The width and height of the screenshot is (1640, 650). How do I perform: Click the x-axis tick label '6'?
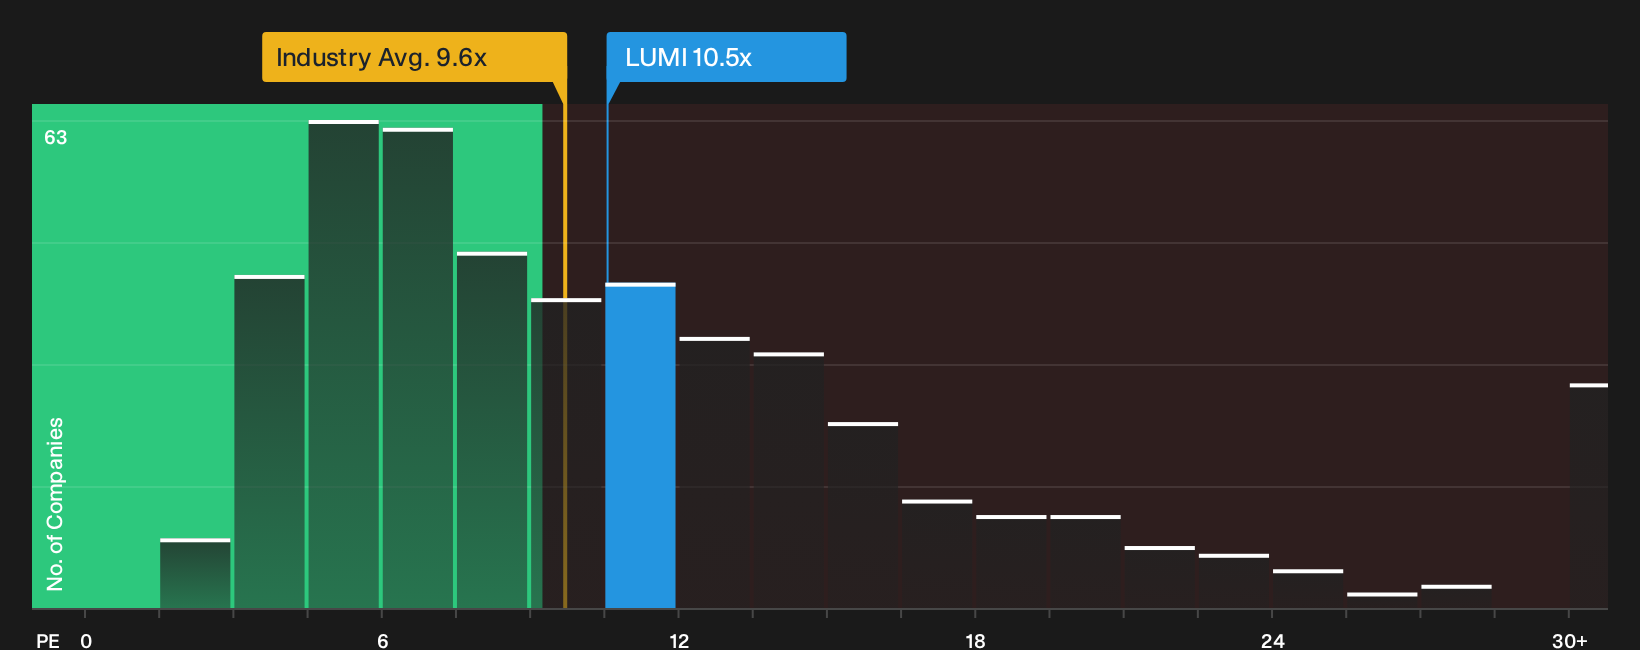382,641
